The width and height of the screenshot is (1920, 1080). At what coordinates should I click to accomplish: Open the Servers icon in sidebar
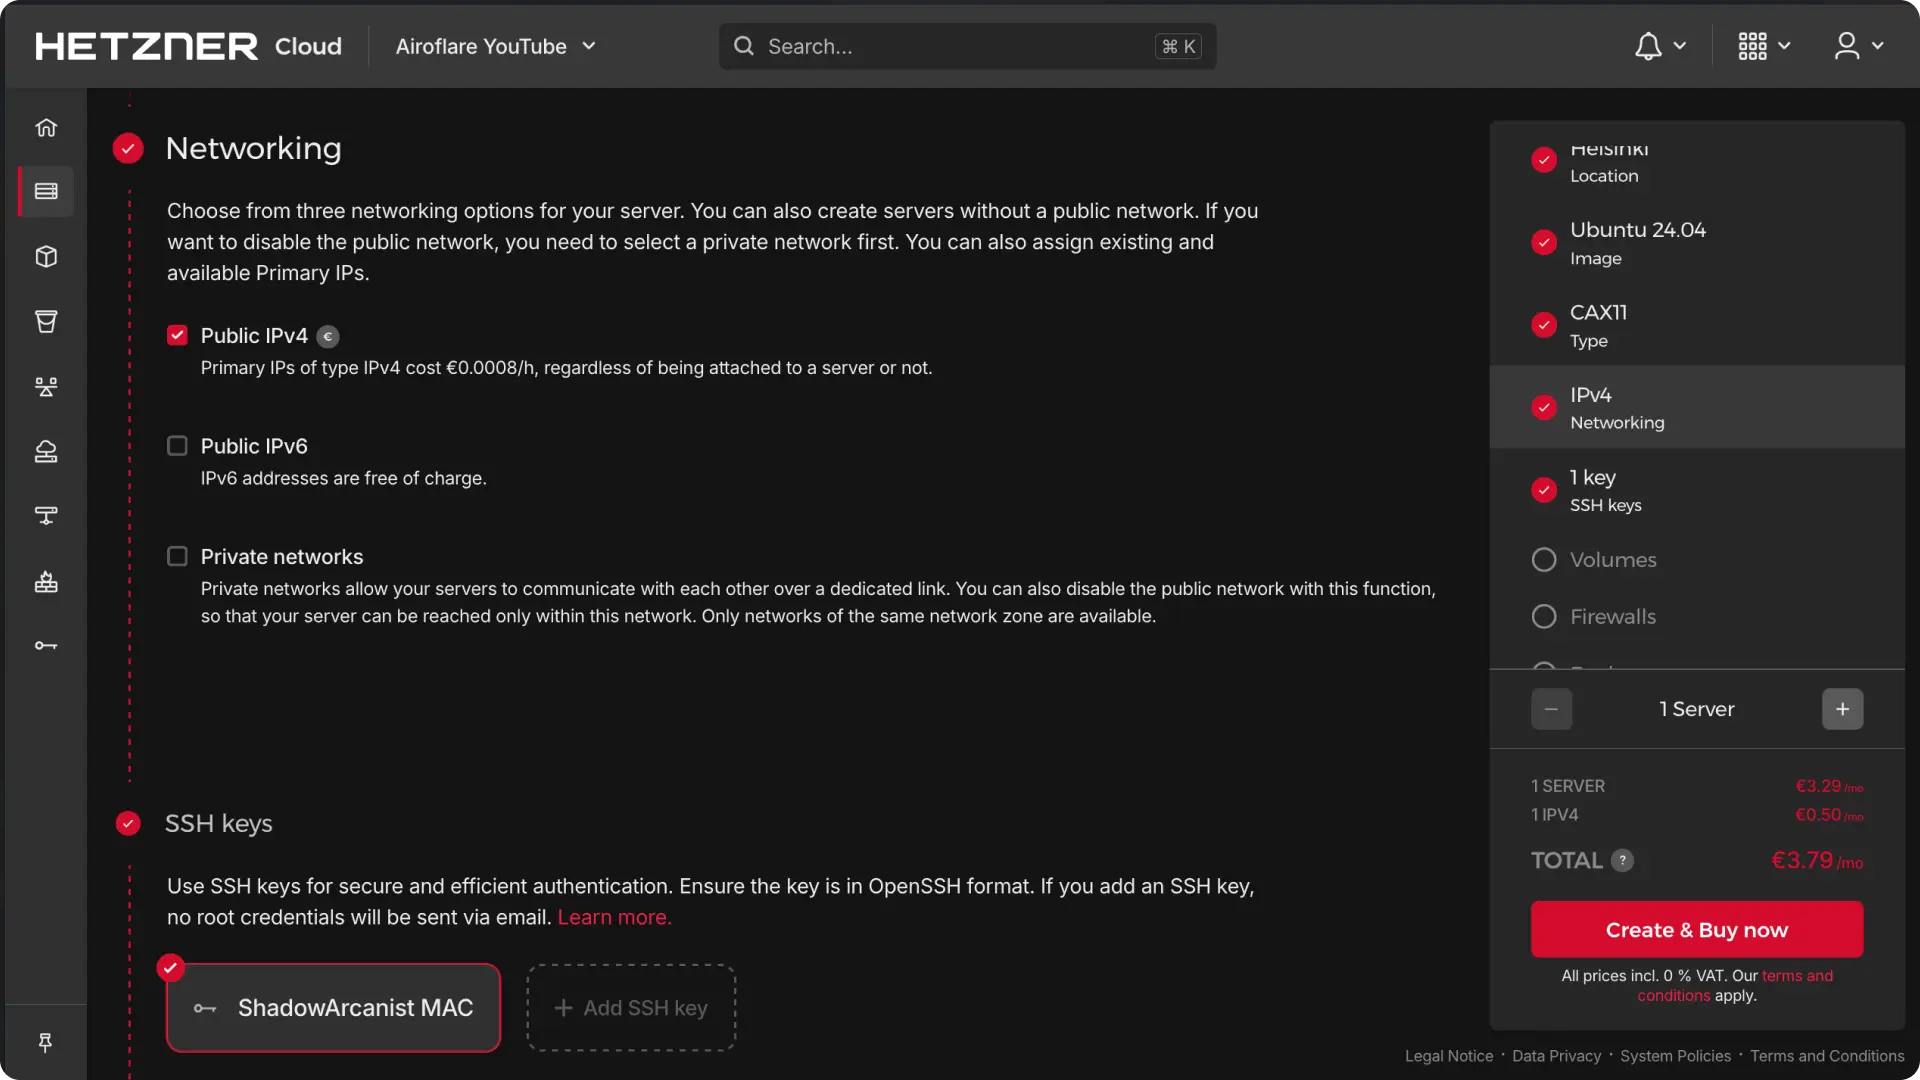pos(46,191)
